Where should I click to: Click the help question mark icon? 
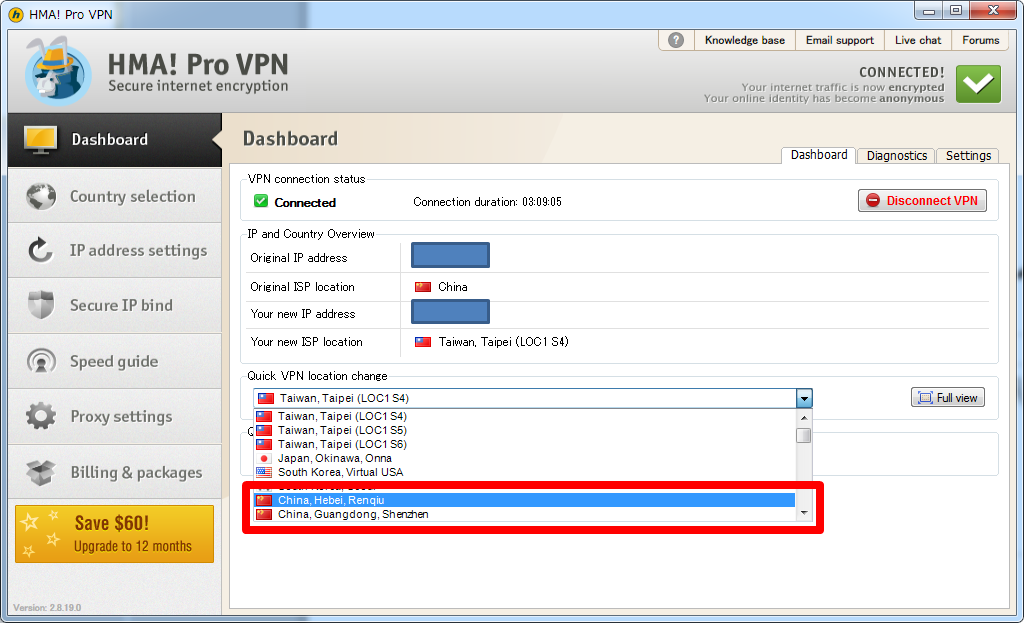pos(676,40)
